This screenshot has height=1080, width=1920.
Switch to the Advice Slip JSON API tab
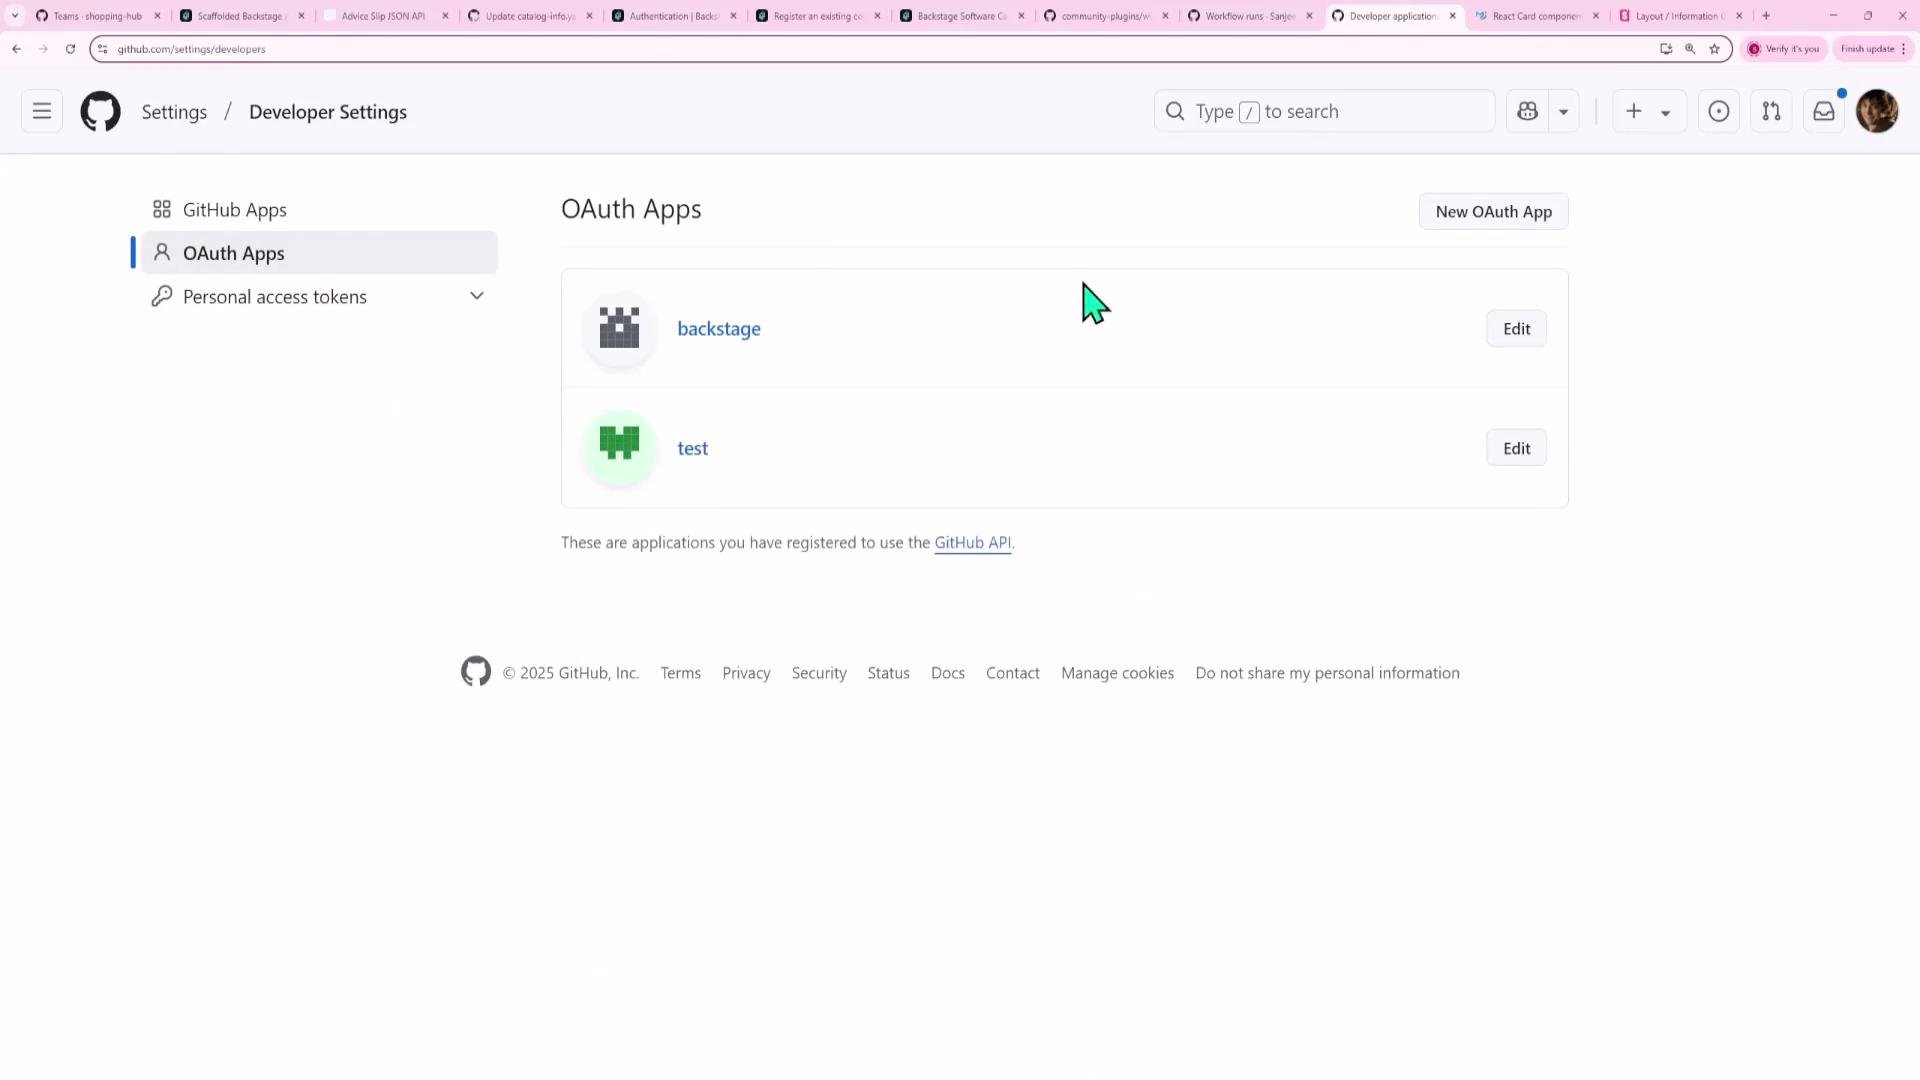tap(385, 16)
